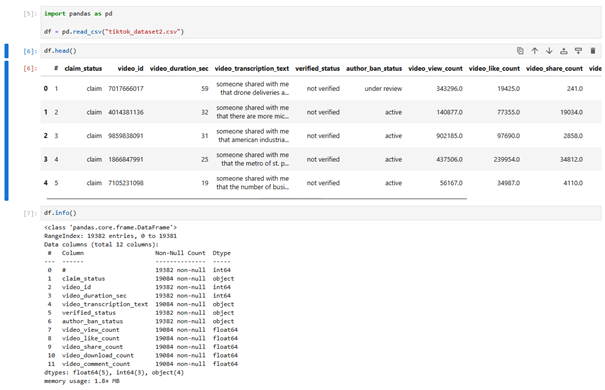Click the video_transcription_text column header
This screenshot has height=390, width=605.
(x=252, y=69)
